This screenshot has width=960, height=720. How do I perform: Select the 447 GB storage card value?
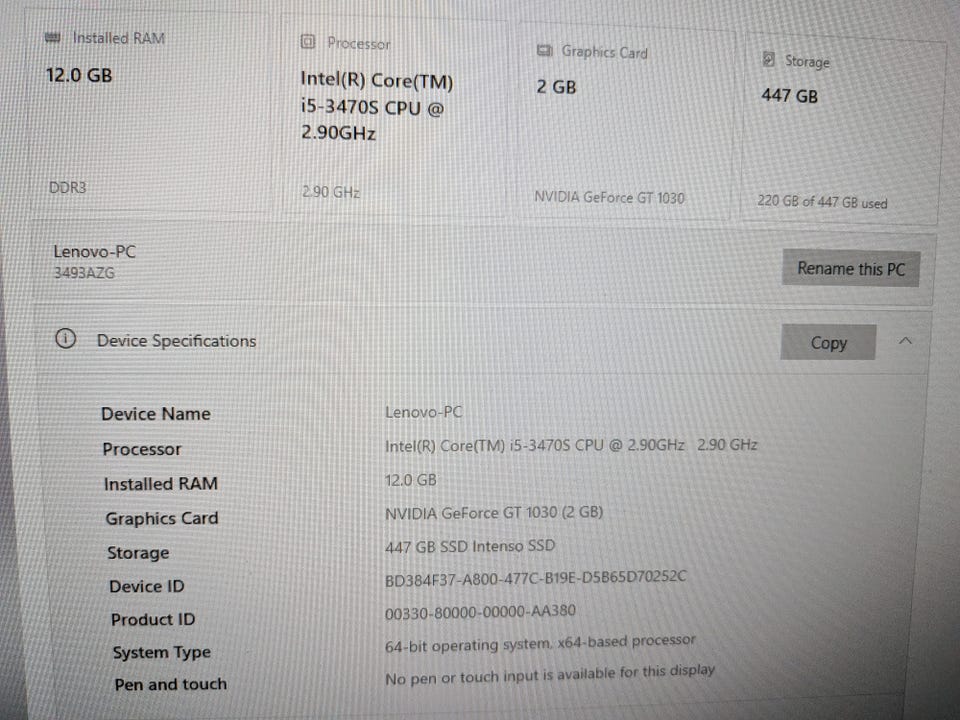coord(789,96)
